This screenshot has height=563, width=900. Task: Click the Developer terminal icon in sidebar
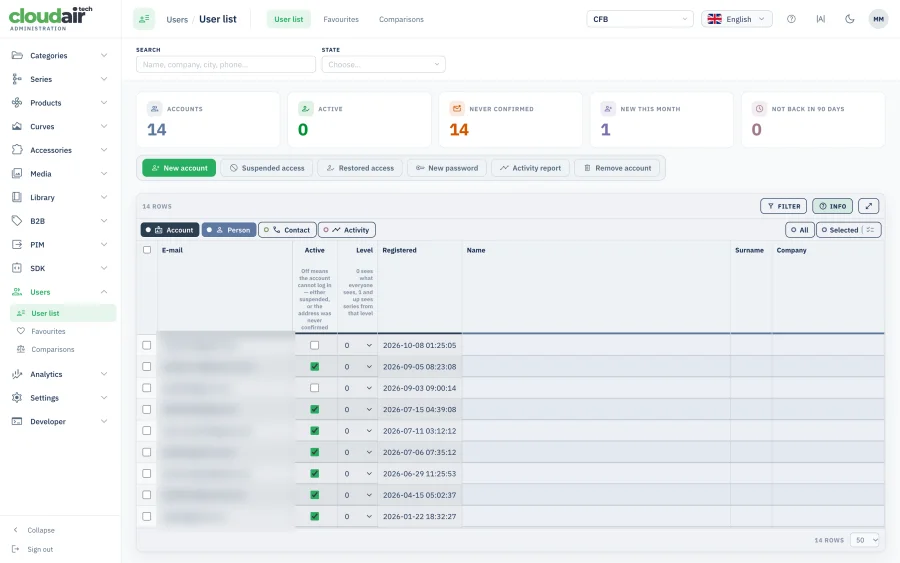pos(17,421)
